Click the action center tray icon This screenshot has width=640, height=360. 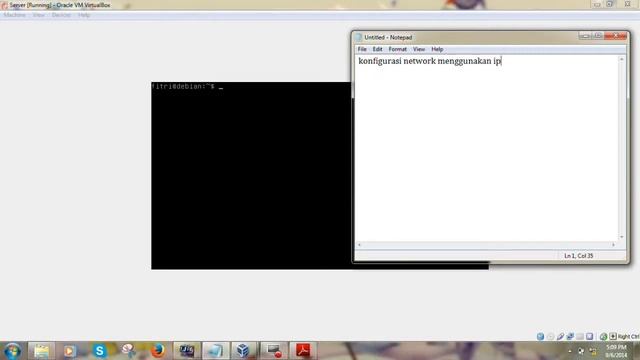581,351
